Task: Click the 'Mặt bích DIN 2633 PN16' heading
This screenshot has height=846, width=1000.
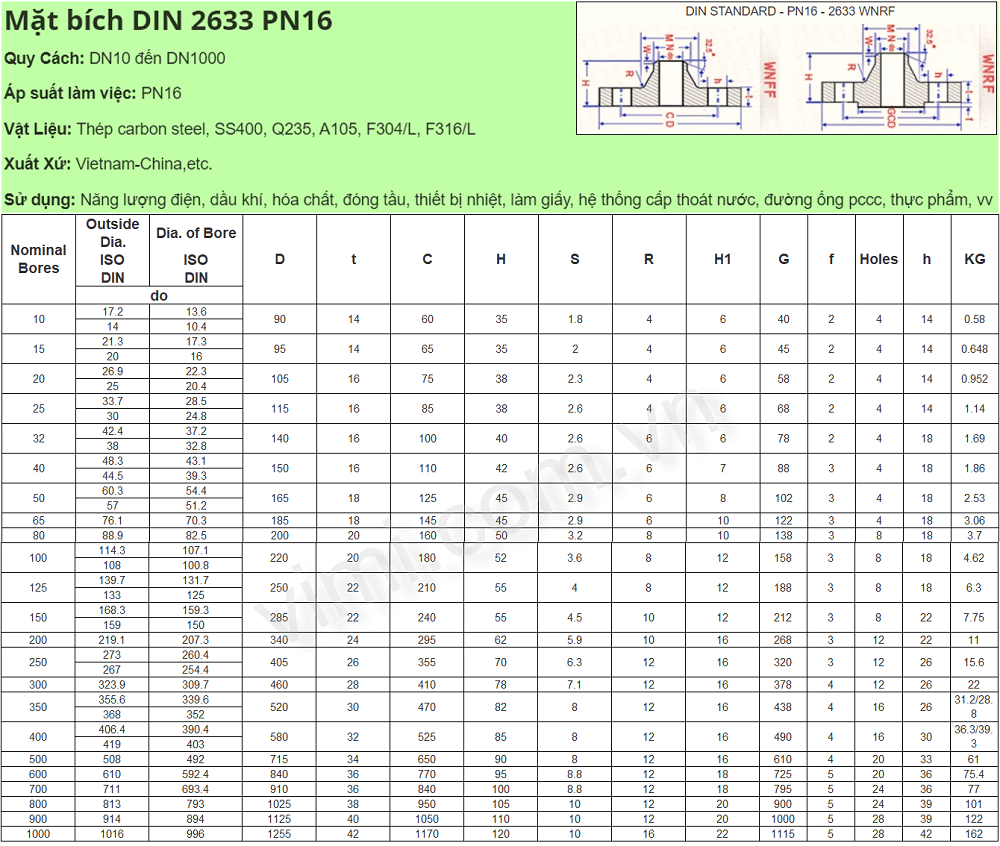Action: coord(169,21)
